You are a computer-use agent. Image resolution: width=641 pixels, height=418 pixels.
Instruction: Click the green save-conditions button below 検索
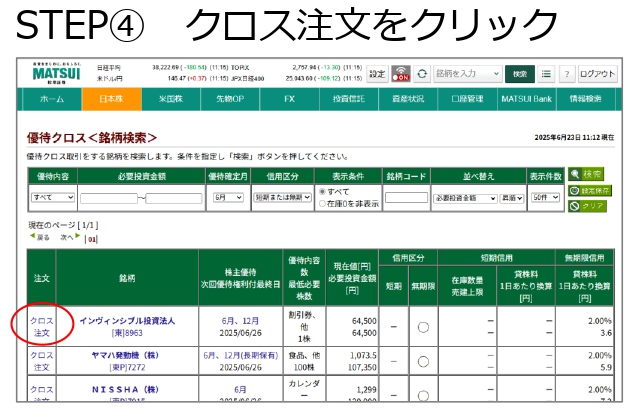coord(589,190)
